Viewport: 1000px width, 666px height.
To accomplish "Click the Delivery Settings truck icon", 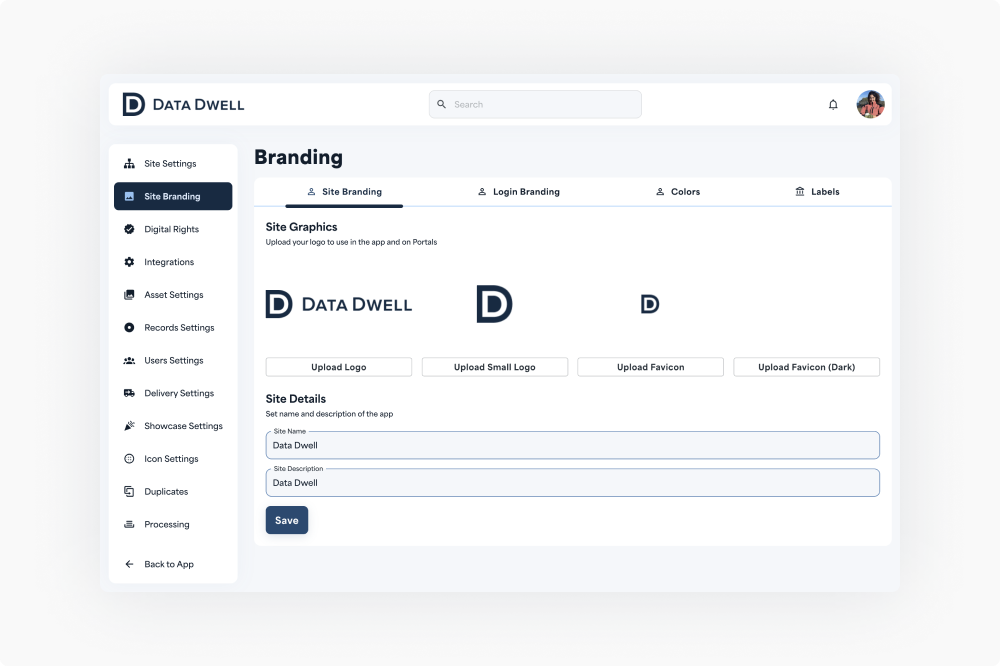I will point(129,393).
